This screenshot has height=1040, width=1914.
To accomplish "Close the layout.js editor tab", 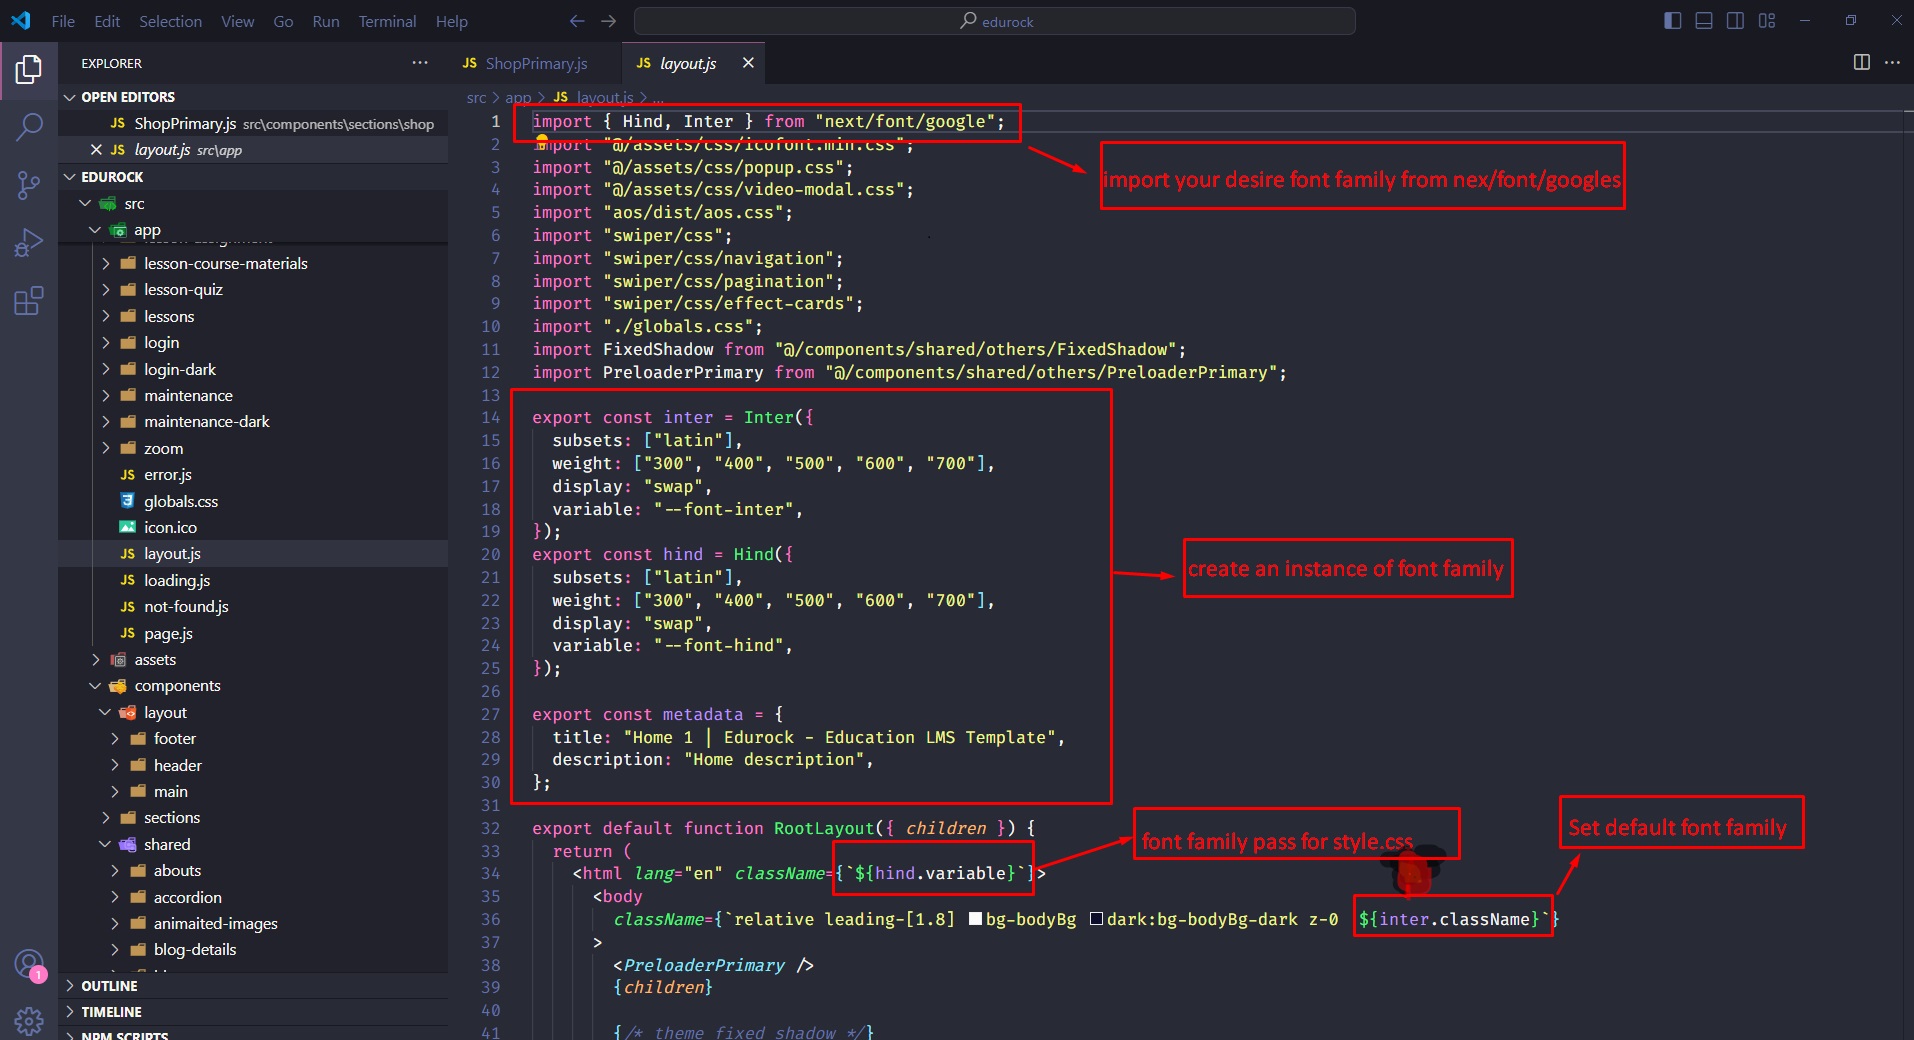I will pyautogui.click(x=748, y=63).
